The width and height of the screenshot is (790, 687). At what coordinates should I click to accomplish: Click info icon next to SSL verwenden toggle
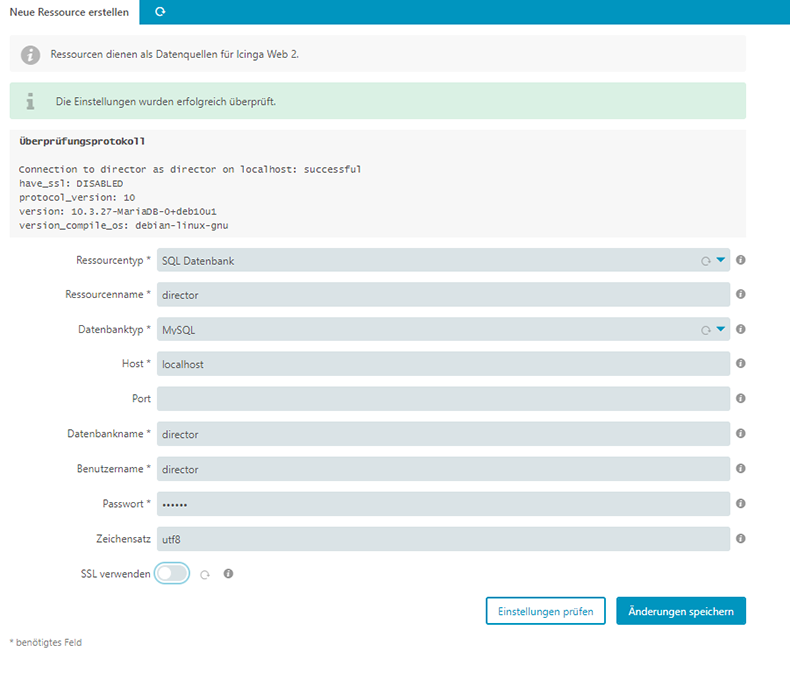[x=228, y=574]
